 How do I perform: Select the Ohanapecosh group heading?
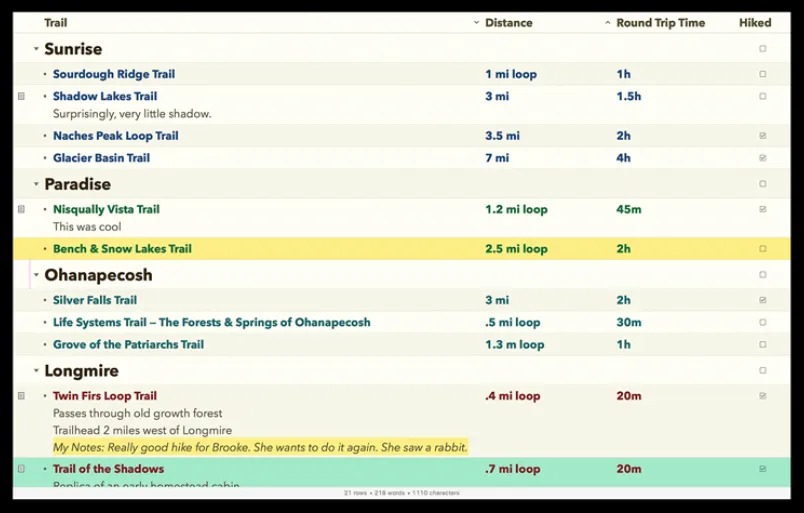coord(98,275)
